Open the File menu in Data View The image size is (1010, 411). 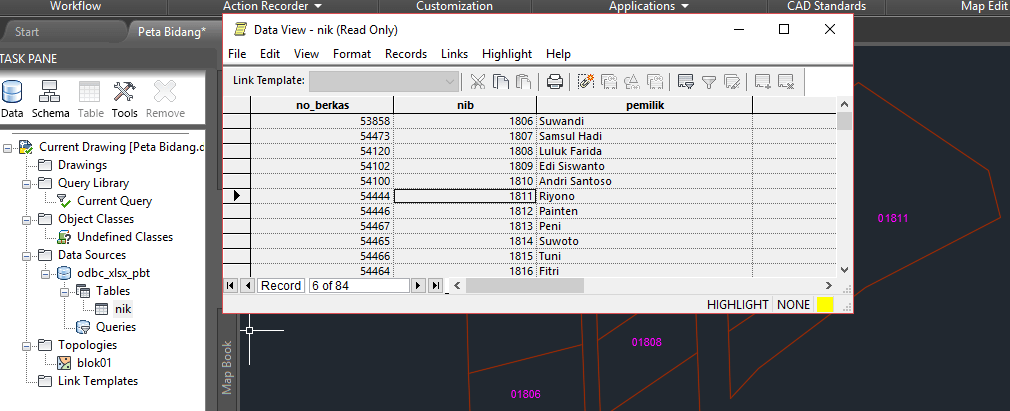tap(237, 54)
